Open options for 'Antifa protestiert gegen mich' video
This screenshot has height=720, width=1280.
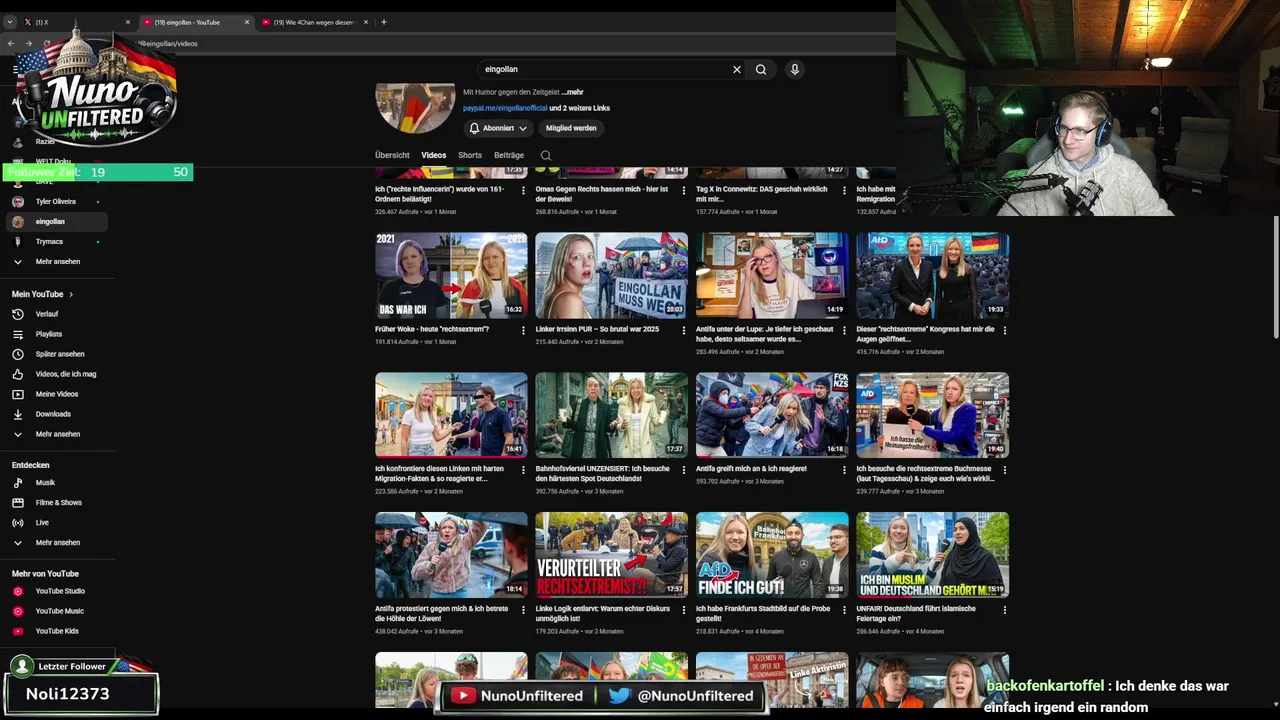(x=523, y=609)
